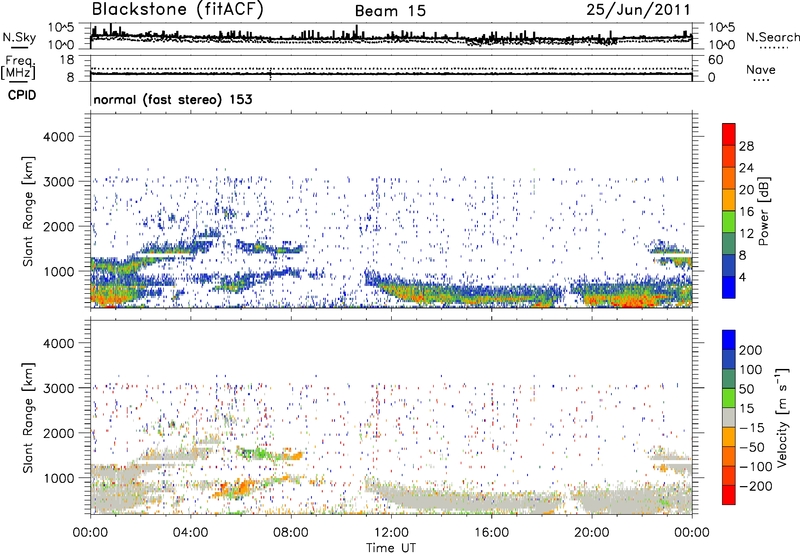Select the text 'normal (fast stereo) 153'

173,99
